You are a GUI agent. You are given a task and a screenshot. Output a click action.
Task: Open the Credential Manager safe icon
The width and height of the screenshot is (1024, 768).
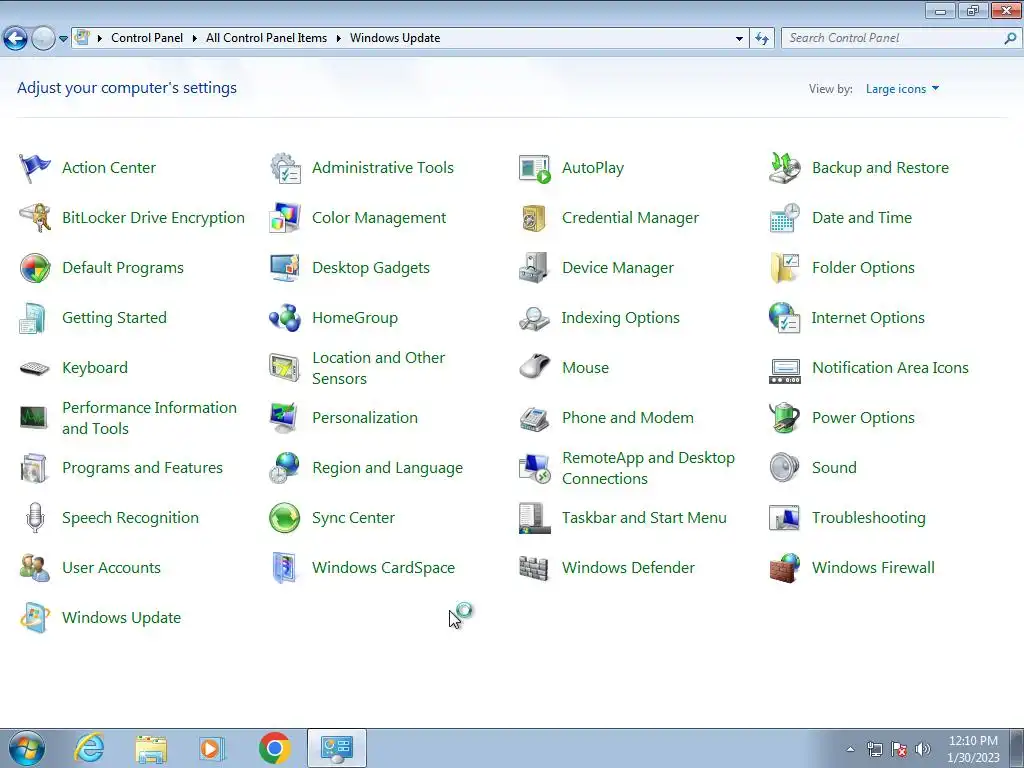[x=535, y=218]
